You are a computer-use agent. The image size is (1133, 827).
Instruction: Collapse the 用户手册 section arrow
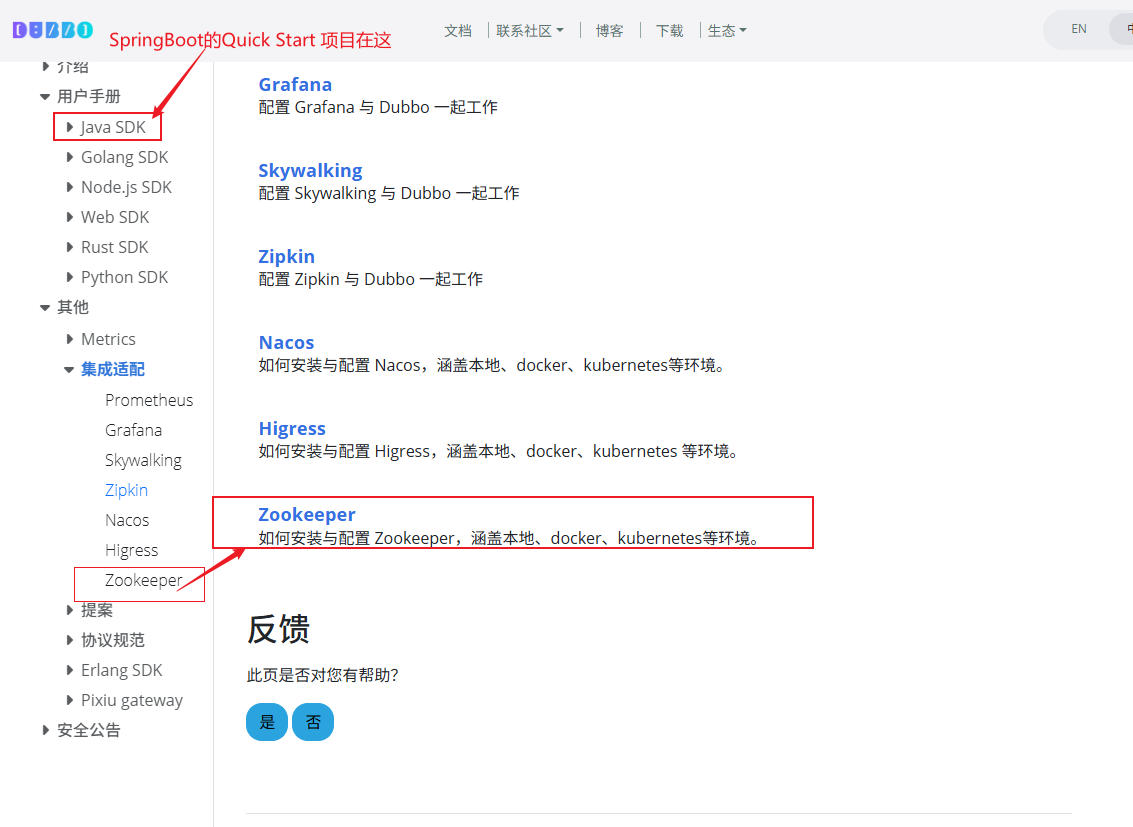click(x=45, y=97)
